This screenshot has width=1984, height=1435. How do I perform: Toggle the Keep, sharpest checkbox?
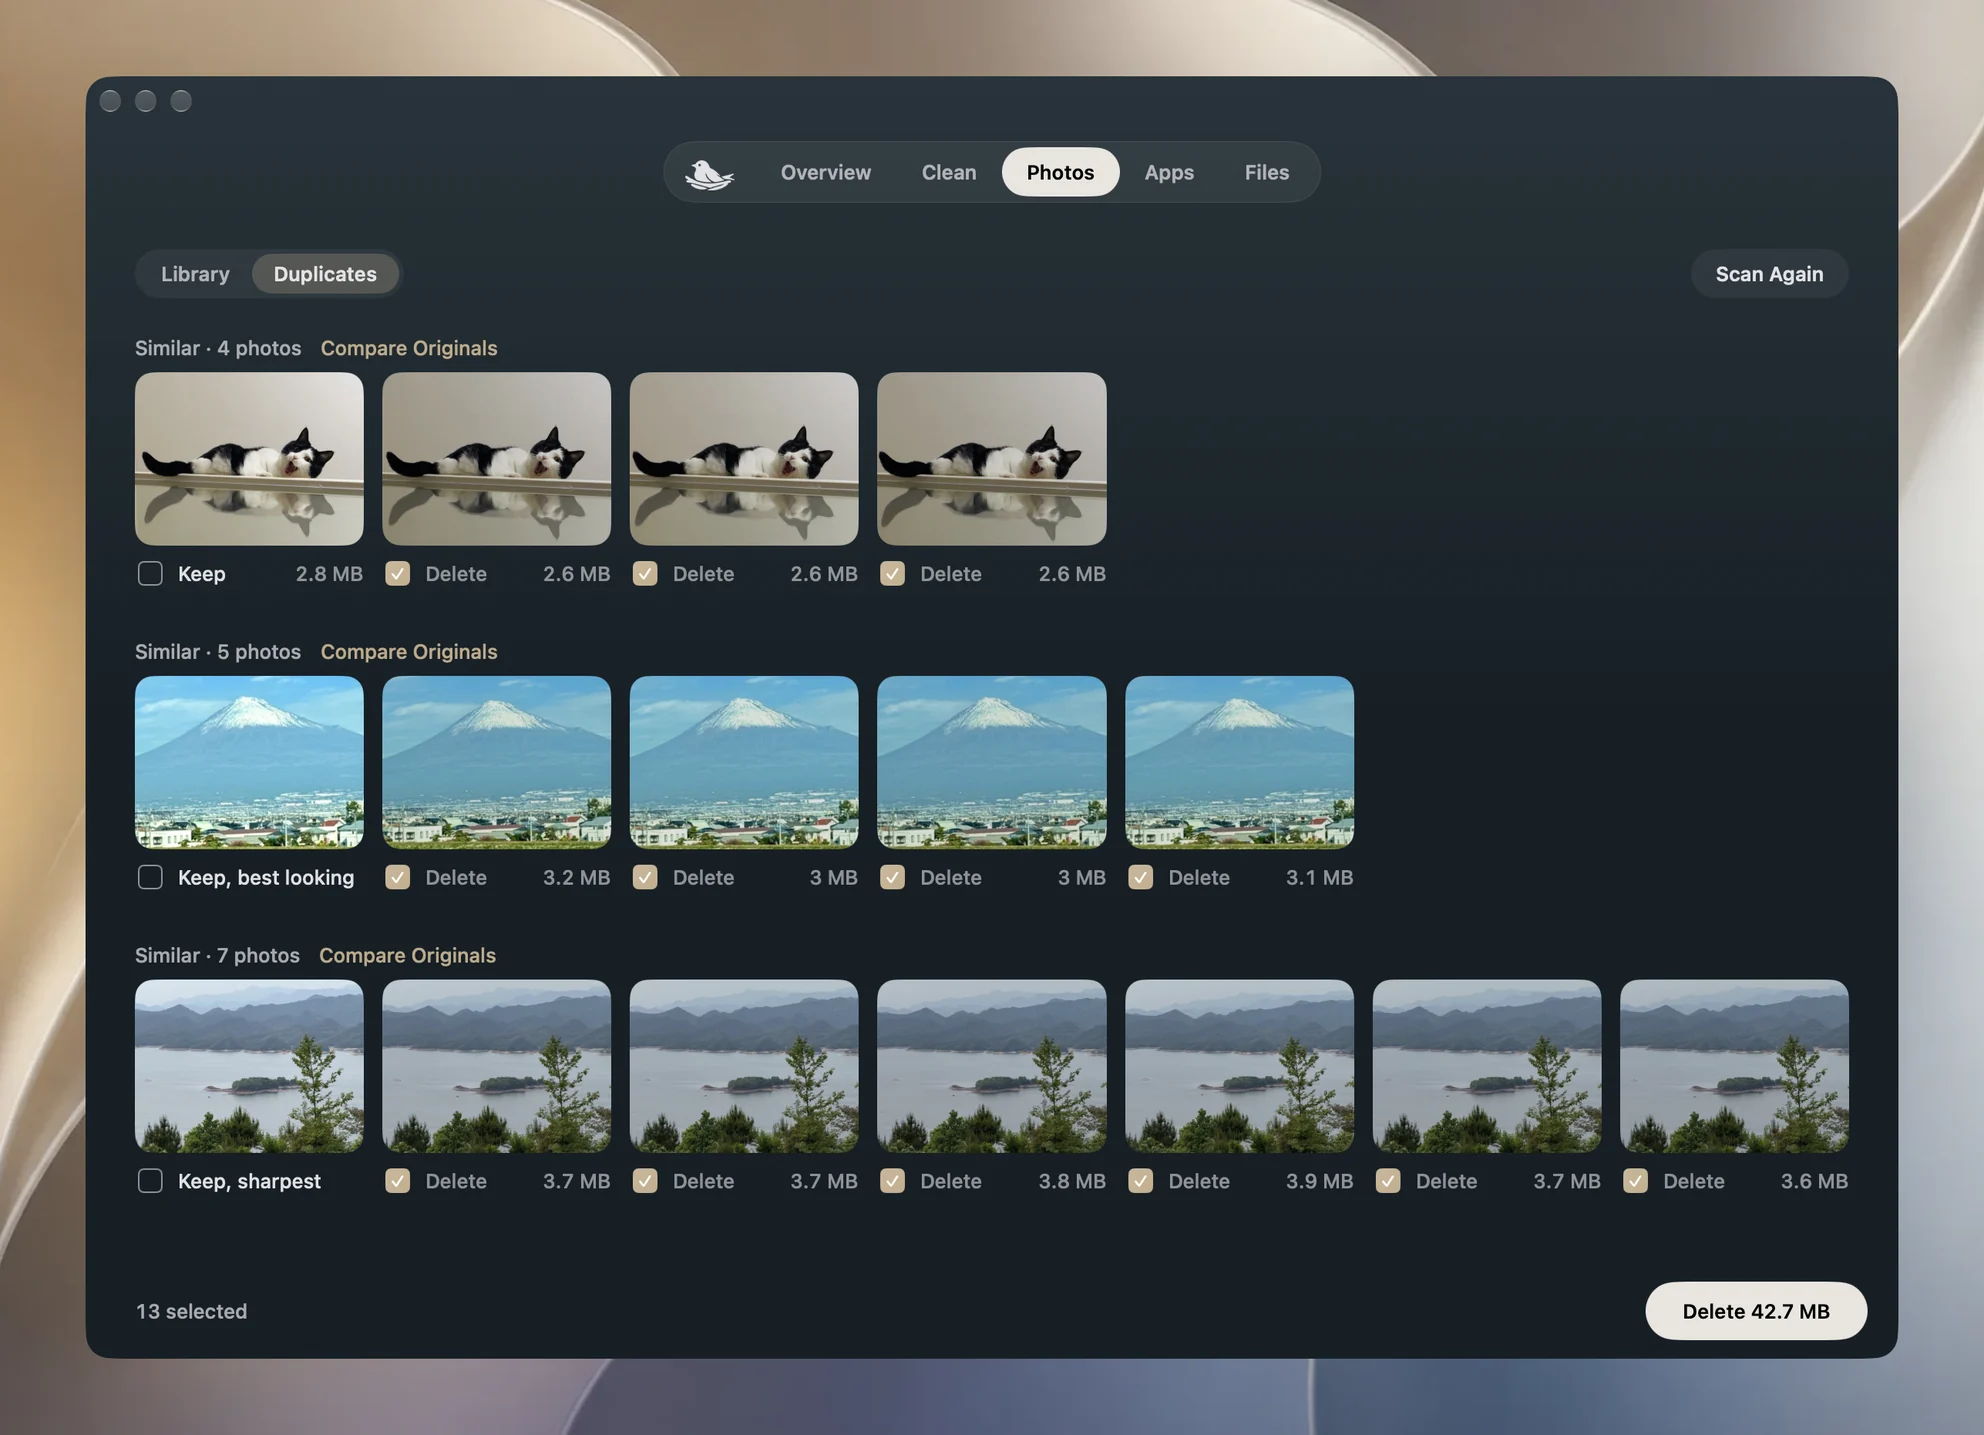[x=150, y=1182]
